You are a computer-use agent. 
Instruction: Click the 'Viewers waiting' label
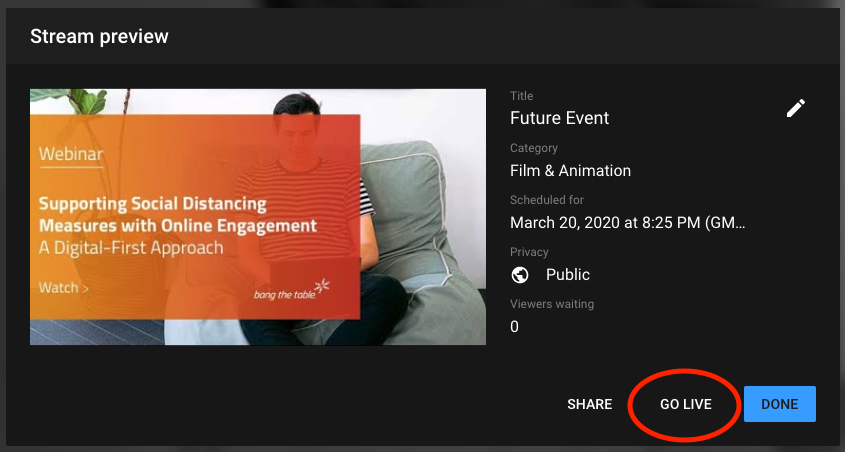pos(552,304)
